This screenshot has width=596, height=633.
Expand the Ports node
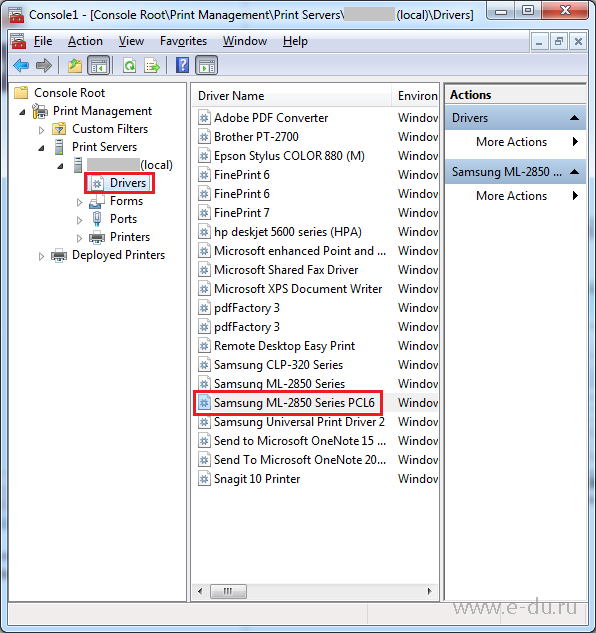(80, 220)
